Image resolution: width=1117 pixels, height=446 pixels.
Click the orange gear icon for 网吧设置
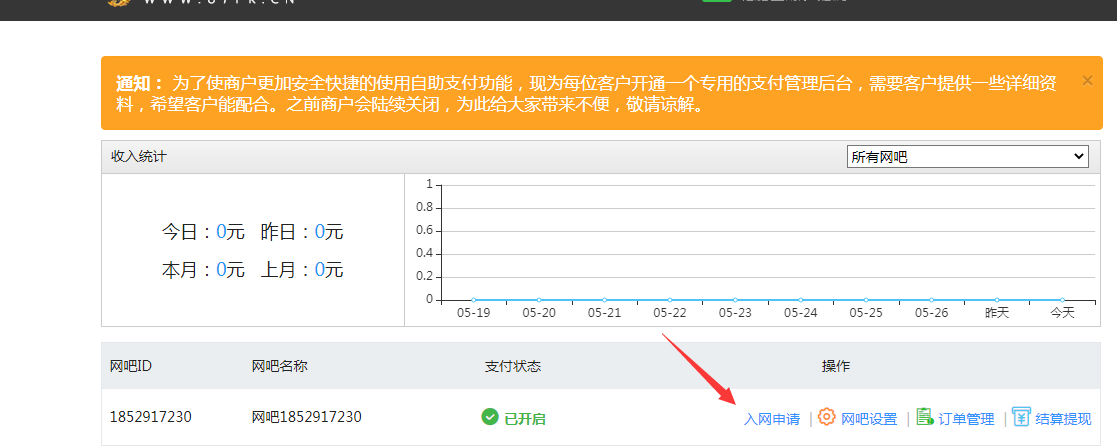(x=826, y=417)
